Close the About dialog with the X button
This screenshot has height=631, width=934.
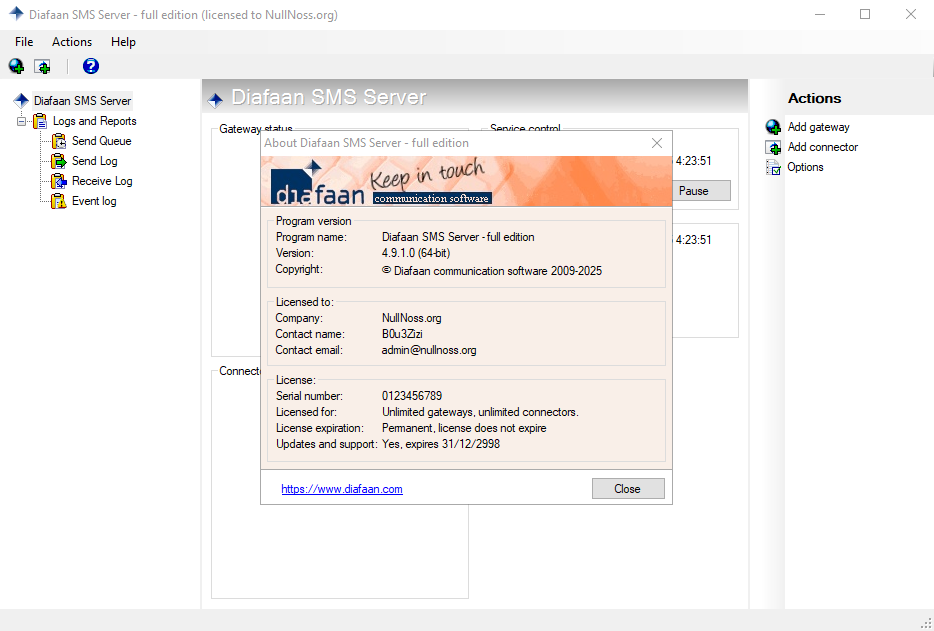click(657, 143)
